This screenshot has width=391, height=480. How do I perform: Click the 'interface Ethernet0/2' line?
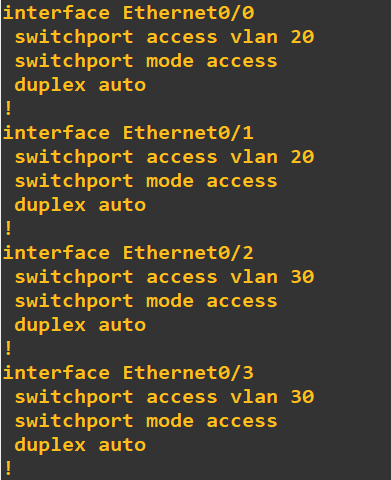129,253
